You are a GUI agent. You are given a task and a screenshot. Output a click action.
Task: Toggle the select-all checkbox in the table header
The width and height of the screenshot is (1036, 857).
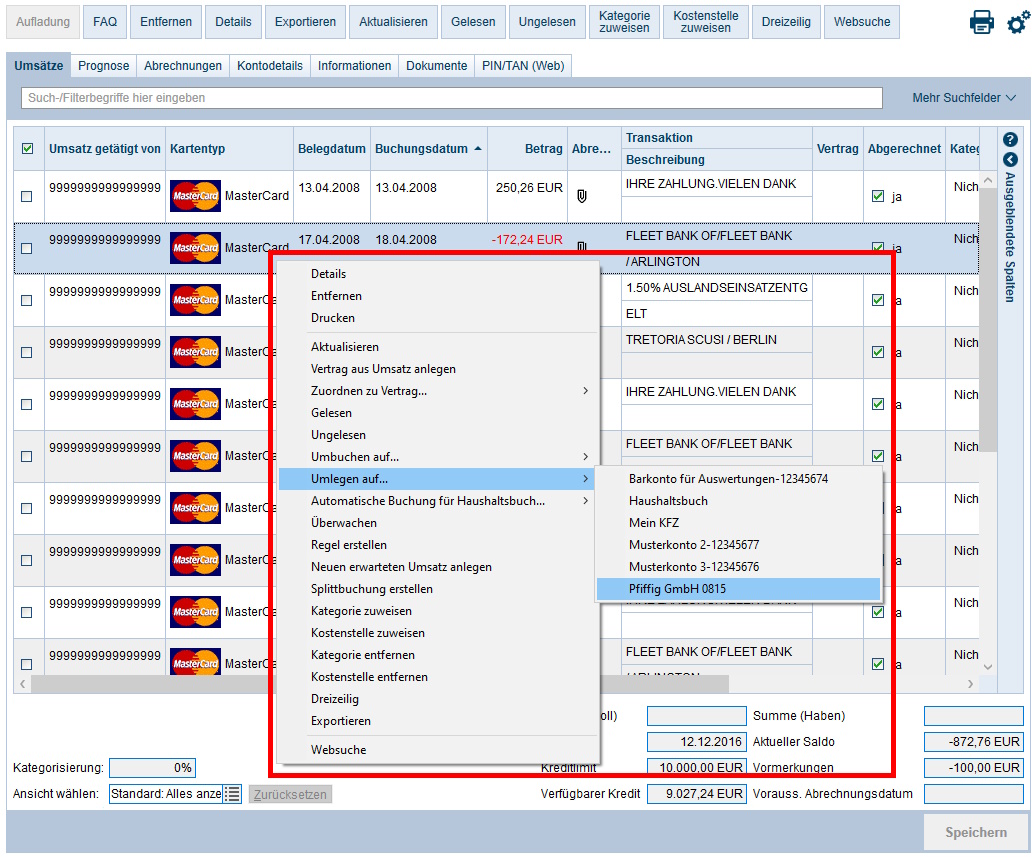[x=28, y=148]
